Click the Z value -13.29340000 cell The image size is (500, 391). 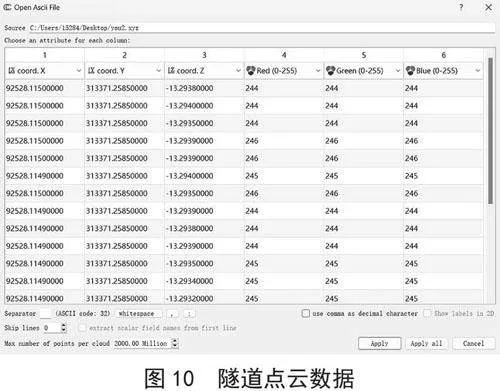coord(204,281)
